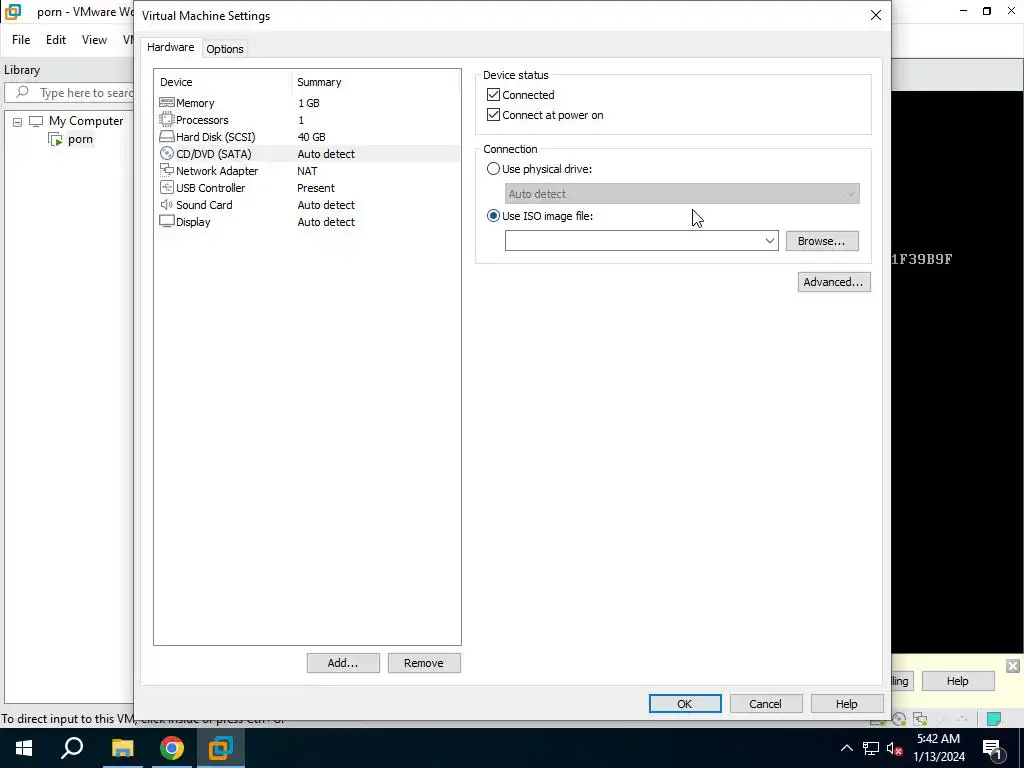Click the Browse... button

tap(822, 241)
